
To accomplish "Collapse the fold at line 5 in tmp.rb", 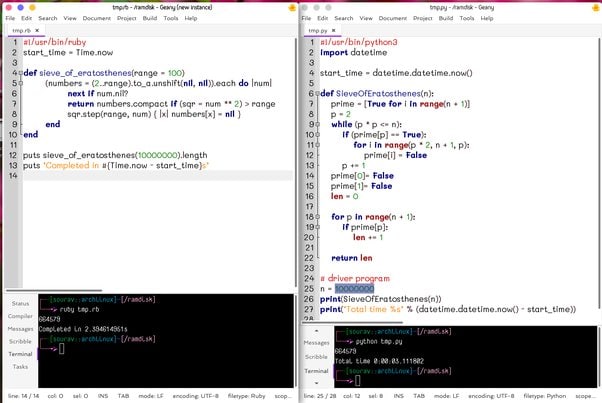I will point(20,83).
